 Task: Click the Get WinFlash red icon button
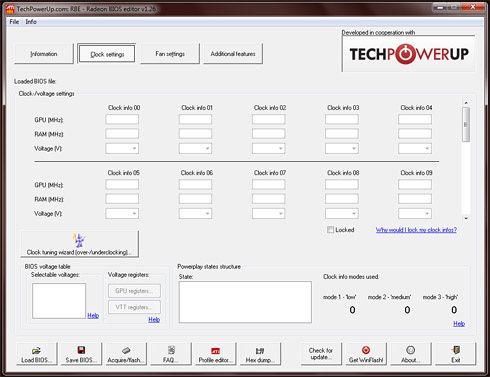click(366, 354)
